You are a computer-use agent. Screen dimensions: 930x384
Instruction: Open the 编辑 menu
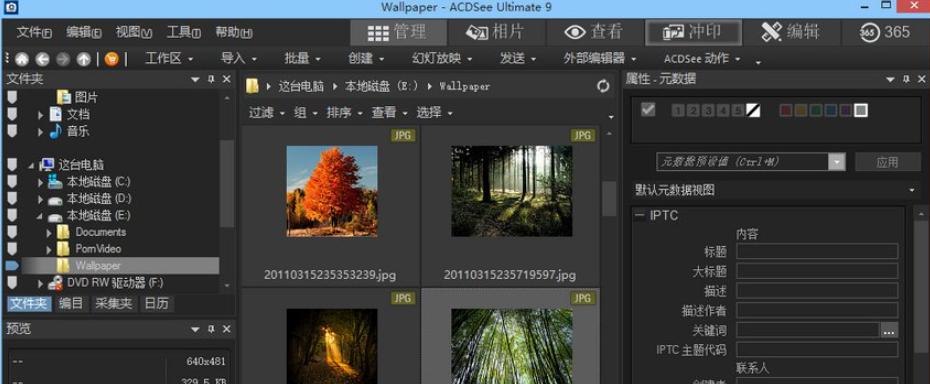84,33
